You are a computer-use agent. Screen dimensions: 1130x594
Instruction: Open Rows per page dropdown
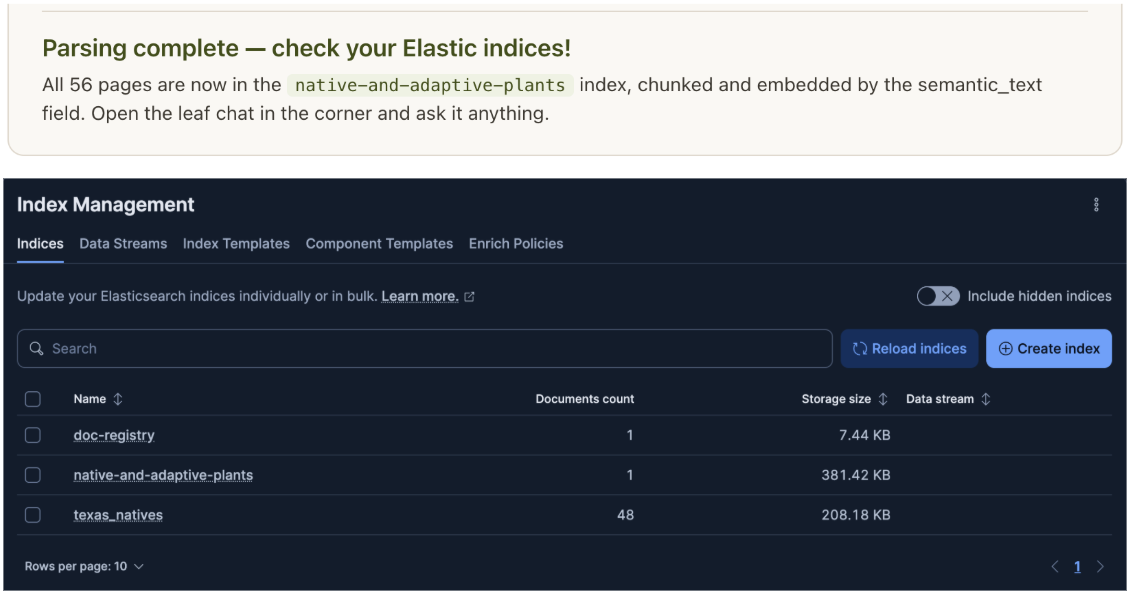[84, 567]
